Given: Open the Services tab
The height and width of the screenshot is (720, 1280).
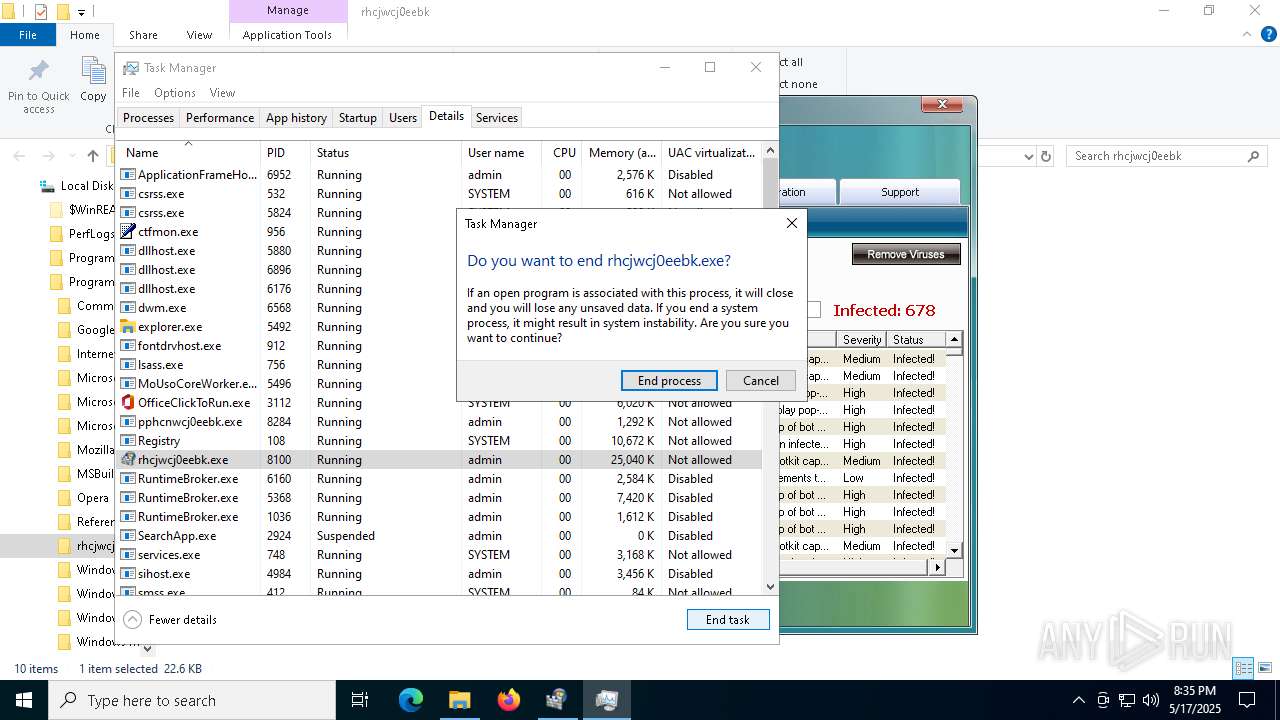Looking at the screenshot, I should (x=497, y=117).
